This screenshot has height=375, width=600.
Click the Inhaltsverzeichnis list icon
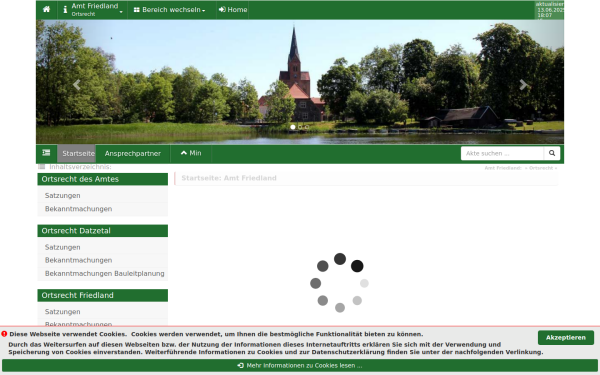coord(42,167)
